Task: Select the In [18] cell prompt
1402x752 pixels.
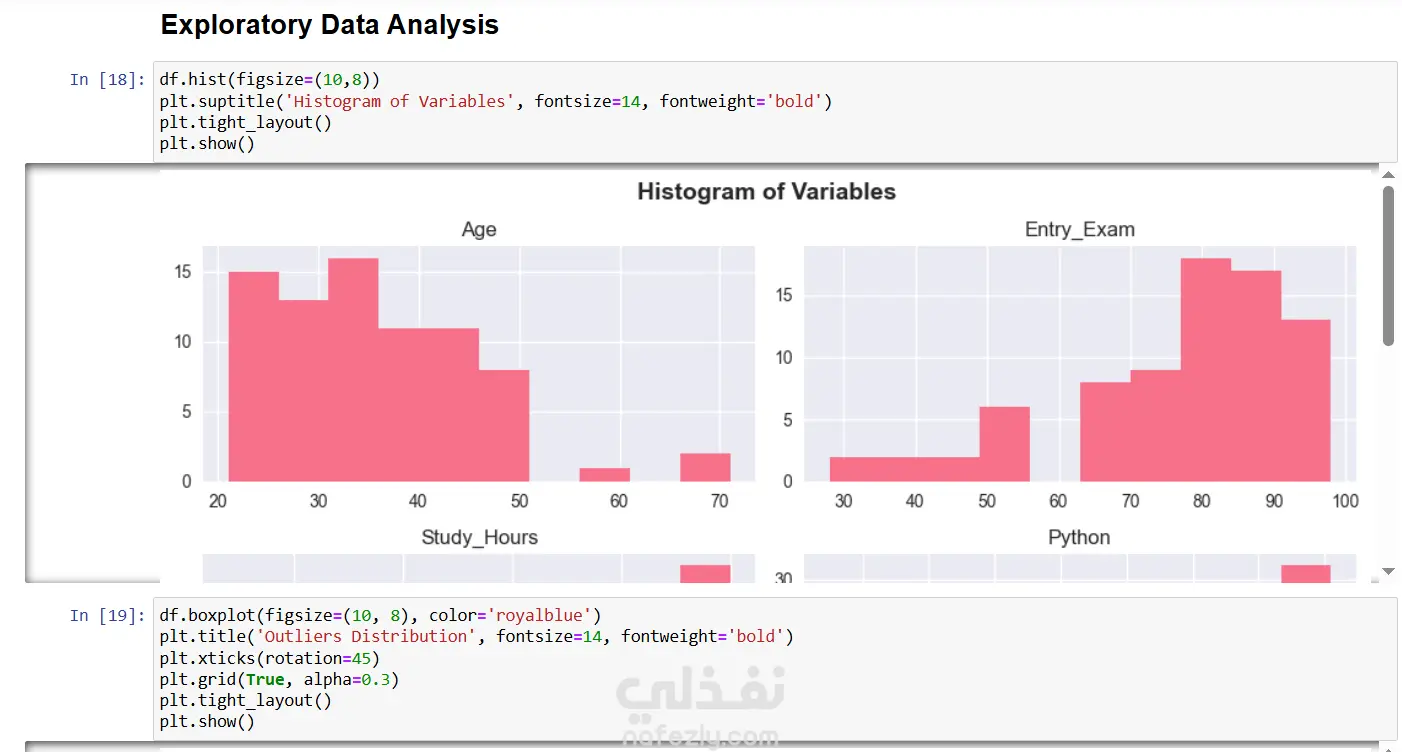Action: tap(107, 80)
